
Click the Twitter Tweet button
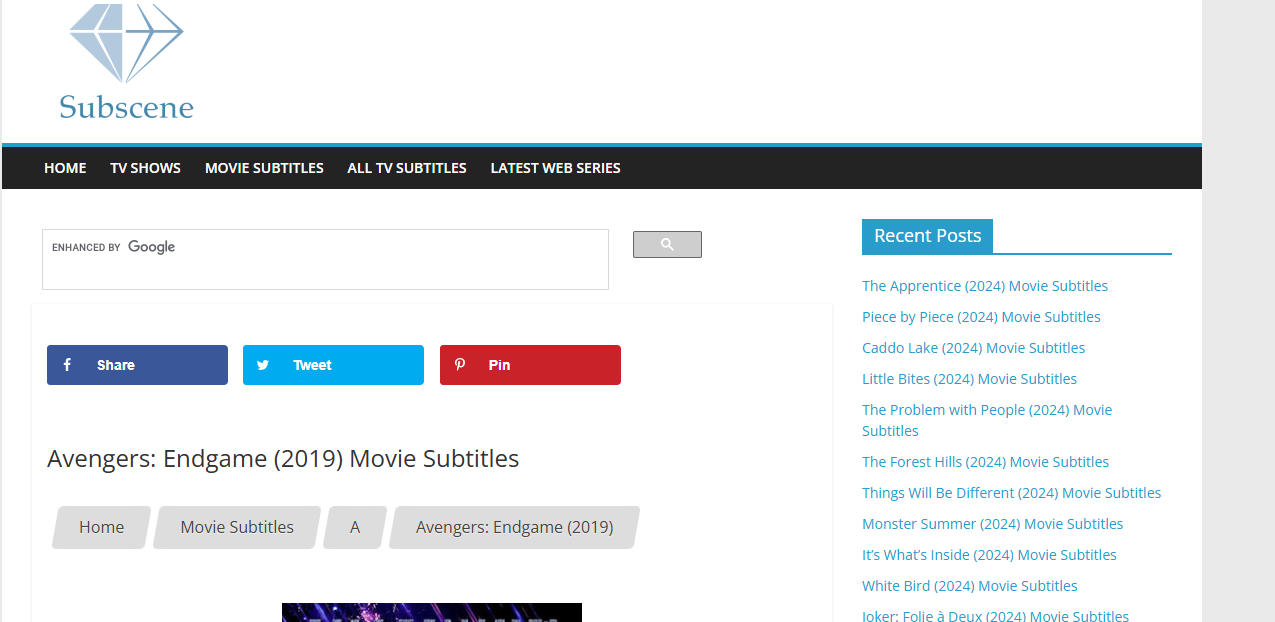tap(333, 365)
